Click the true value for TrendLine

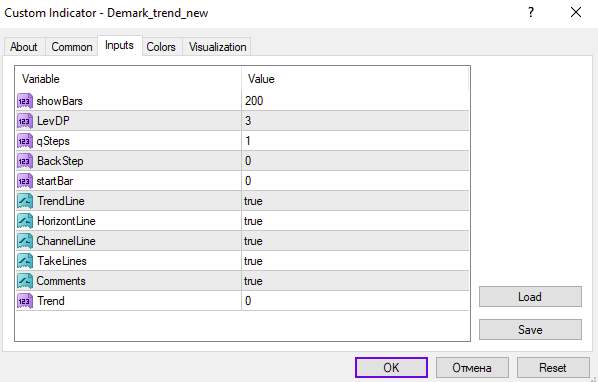tap(253, 201)
